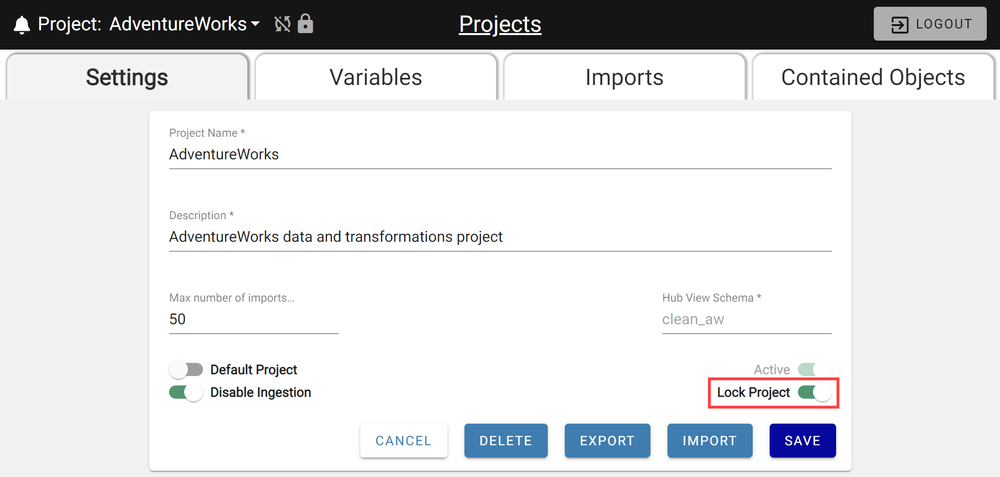Image resolution: width=1000 pixels, height=477 pixels.
Task: Toggle the Active switch
Action: 814,370
